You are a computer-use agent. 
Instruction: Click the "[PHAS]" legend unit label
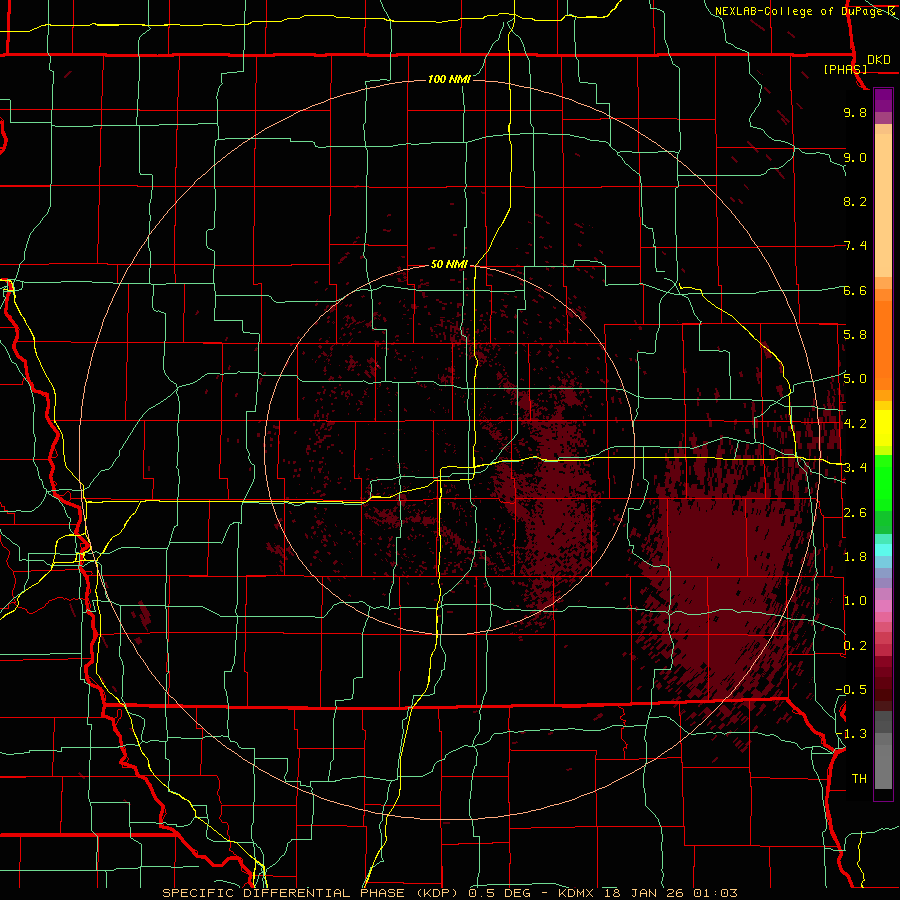point(845,69)
